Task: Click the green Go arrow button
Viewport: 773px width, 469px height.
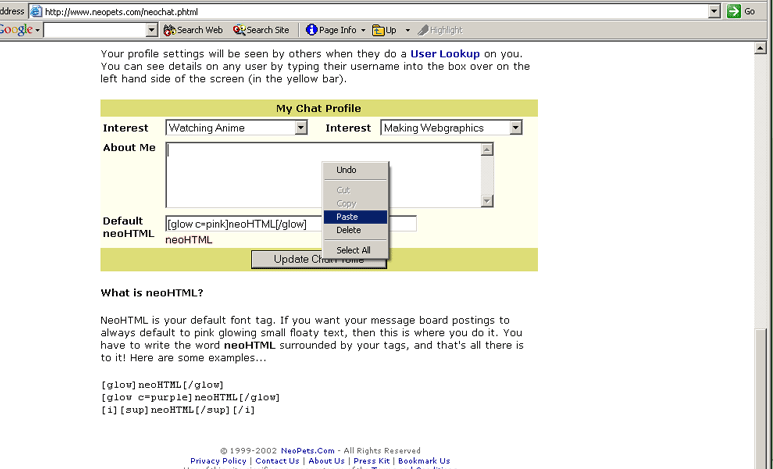Action: [x=734, y=11]
